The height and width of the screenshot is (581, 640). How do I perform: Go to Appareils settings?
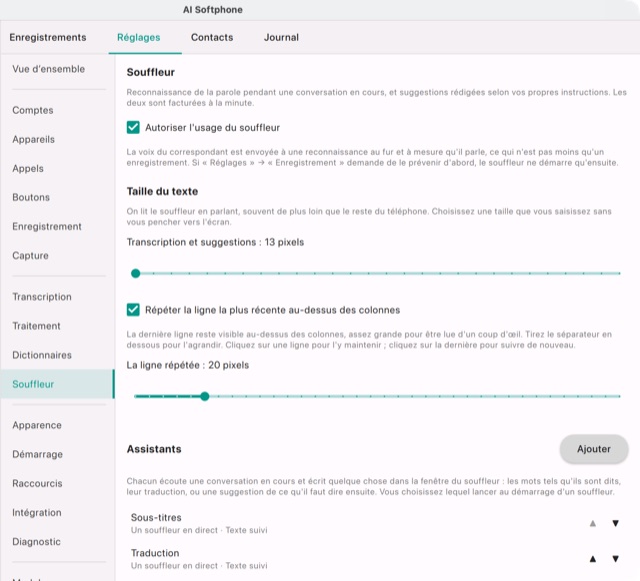(57, 139)
